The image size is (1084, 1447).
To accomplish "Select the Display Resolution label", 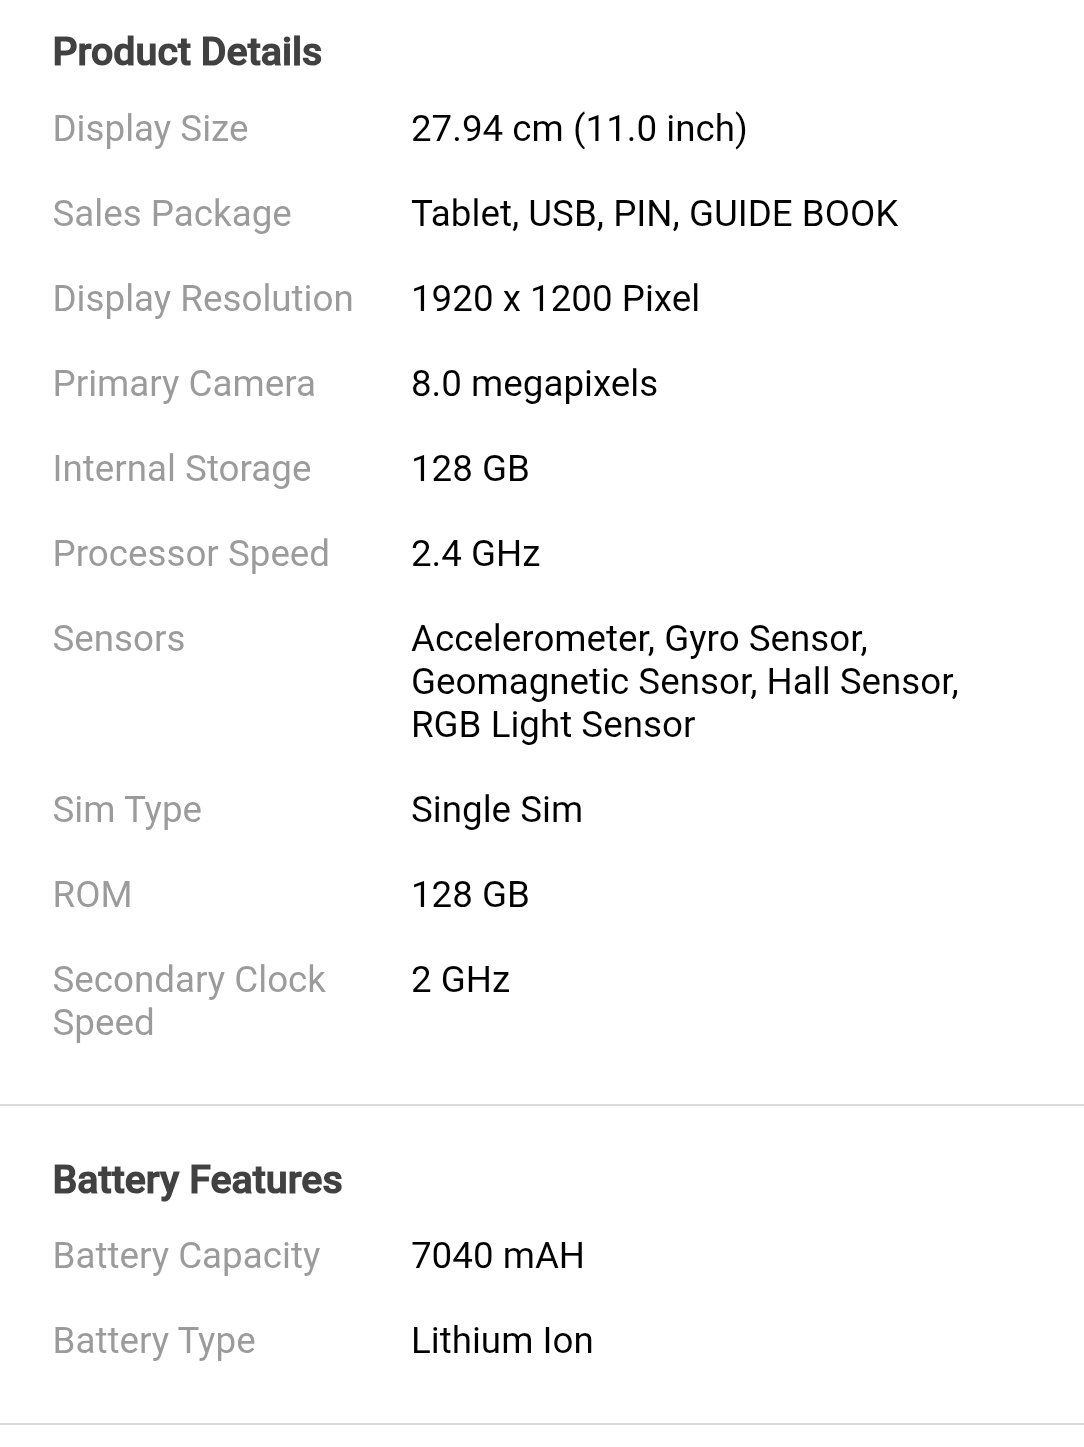I will click(x=203, y=299).
